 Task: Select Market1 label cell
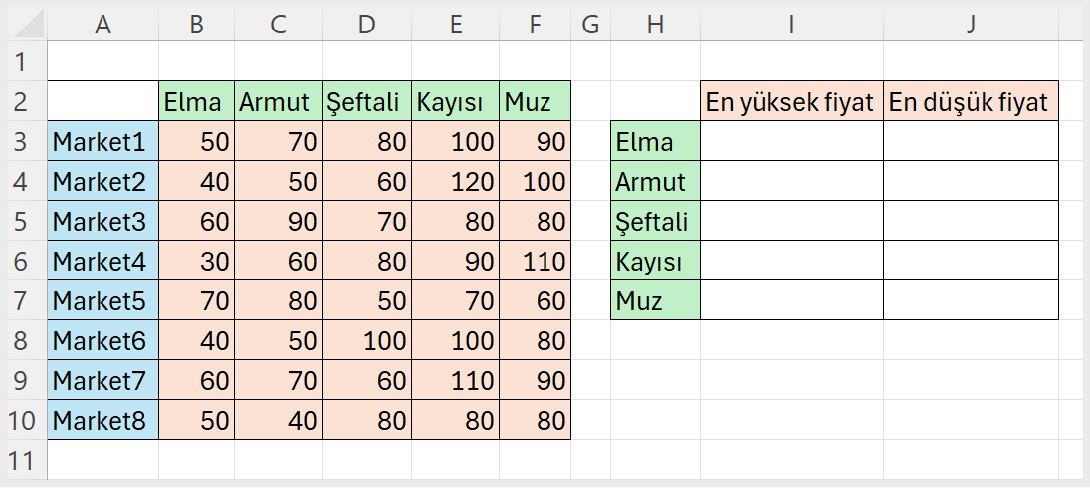pos(102,142)
